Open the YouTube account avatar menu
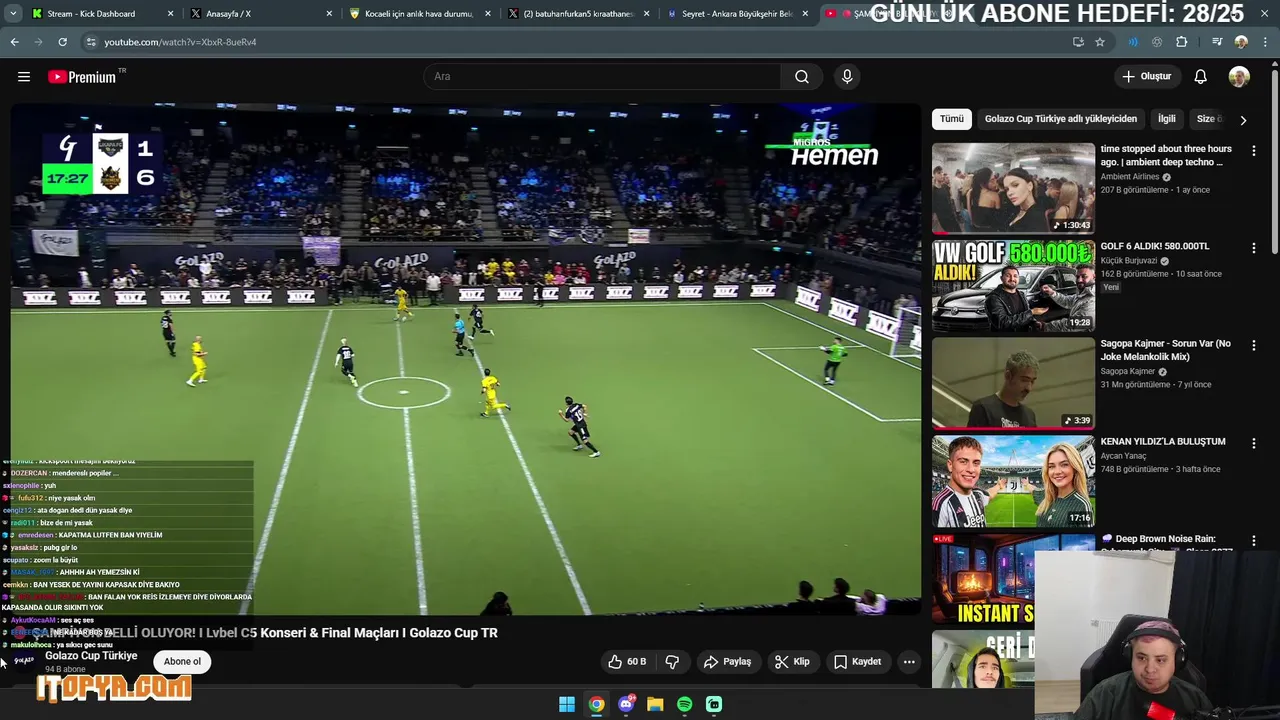This screenshot has height=720, width=1280. coord(1239,77)
